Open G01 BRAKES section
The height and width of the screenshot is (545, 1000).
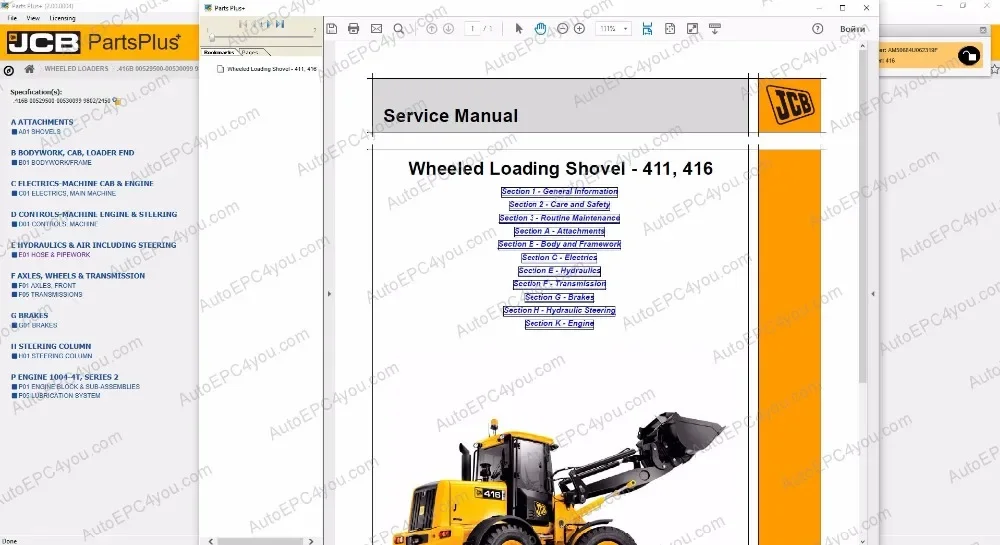point(34,325)
